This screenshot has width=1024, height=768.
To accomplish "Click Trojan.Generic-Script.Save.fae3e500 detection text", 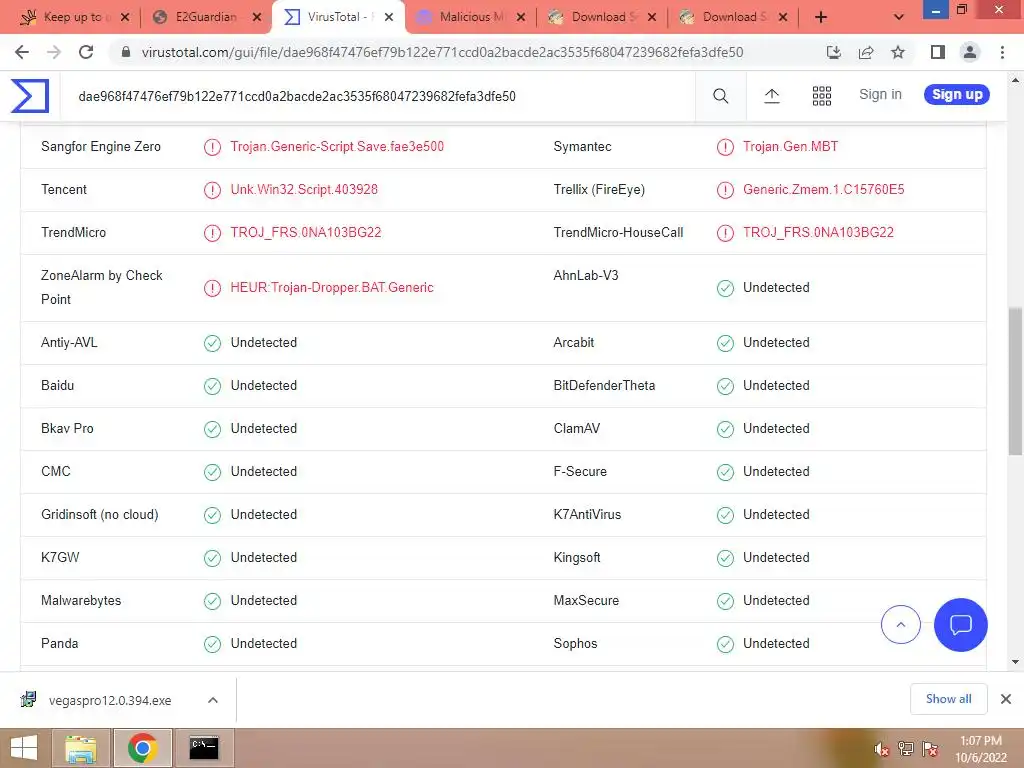I will tap(337, 147).
